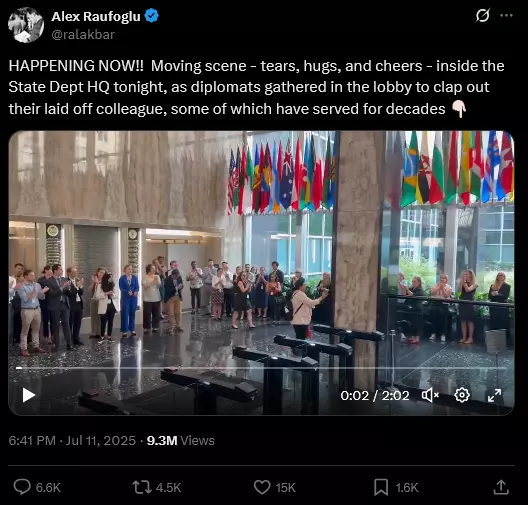This screenshot has width=528, height=505.
Task: Click the 9.3M Views count
Action: pyautogui.click(x=180, y=440)
